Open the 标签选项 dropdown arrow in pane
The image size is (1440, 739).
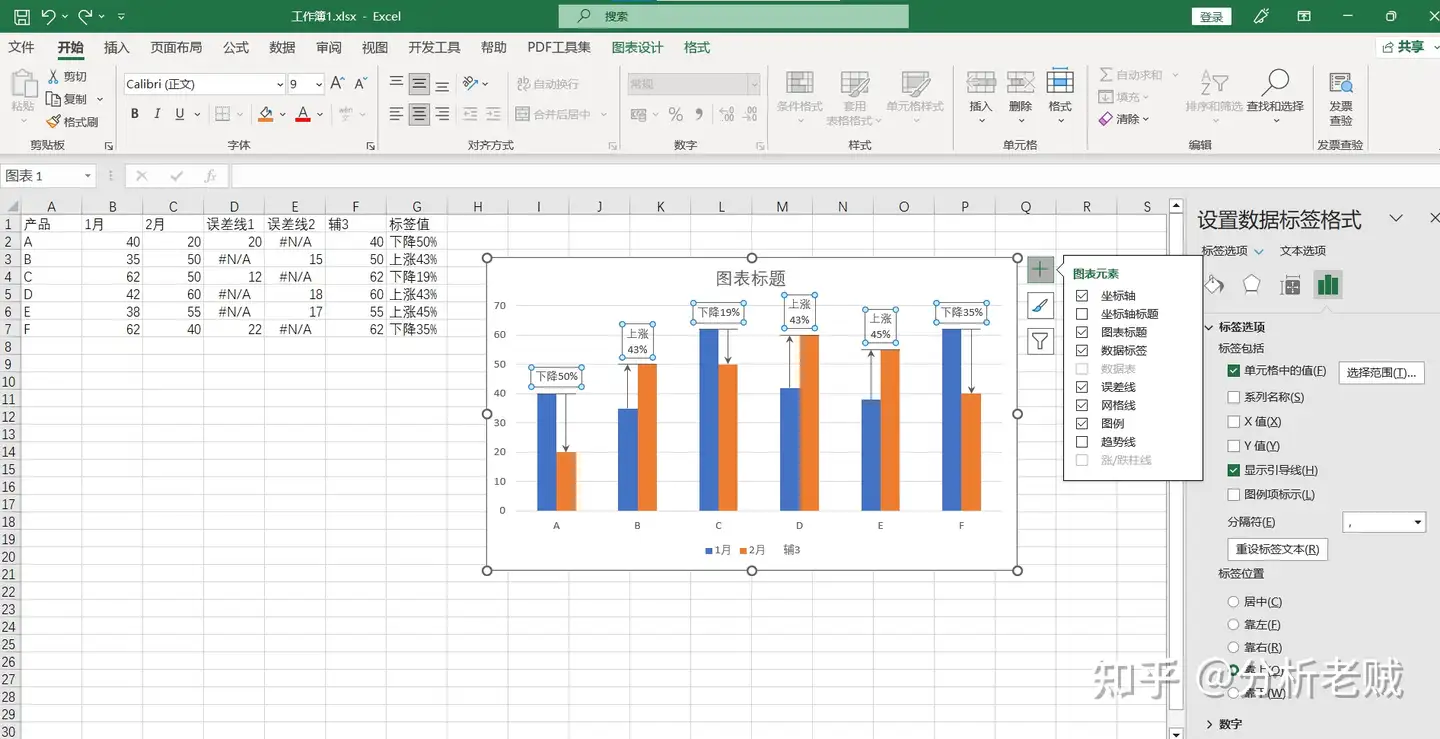(x=1259, y=251)
